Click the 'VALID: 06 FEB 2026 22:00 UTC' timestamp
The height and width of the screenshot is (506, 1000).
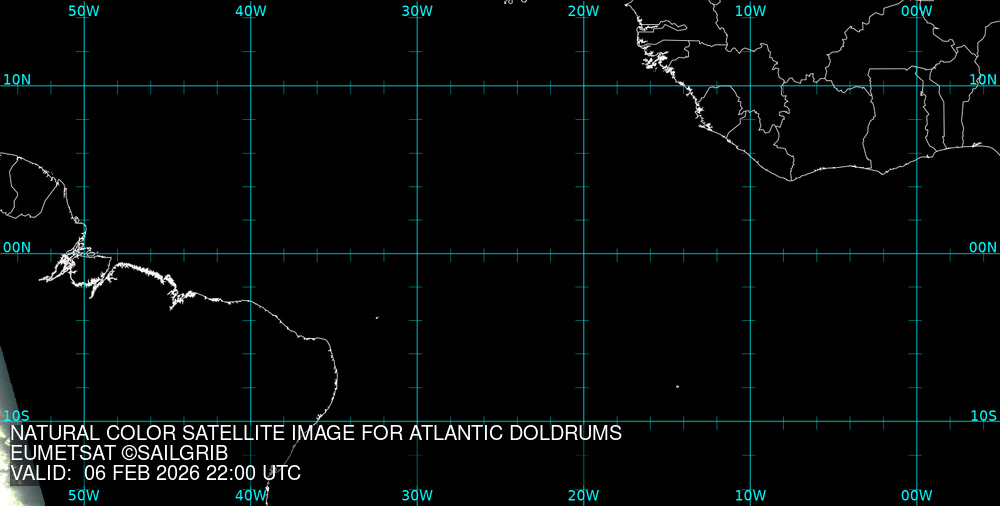(x=155, y=473)
